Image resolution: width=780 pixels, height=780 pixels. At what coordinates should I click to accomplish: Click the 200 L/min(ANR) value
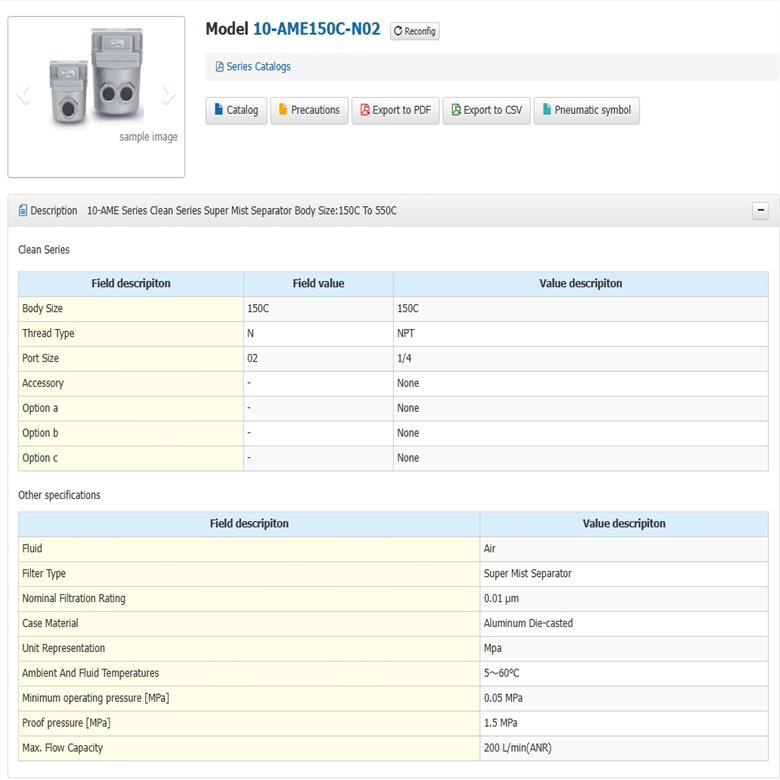[x=517, y=748]
